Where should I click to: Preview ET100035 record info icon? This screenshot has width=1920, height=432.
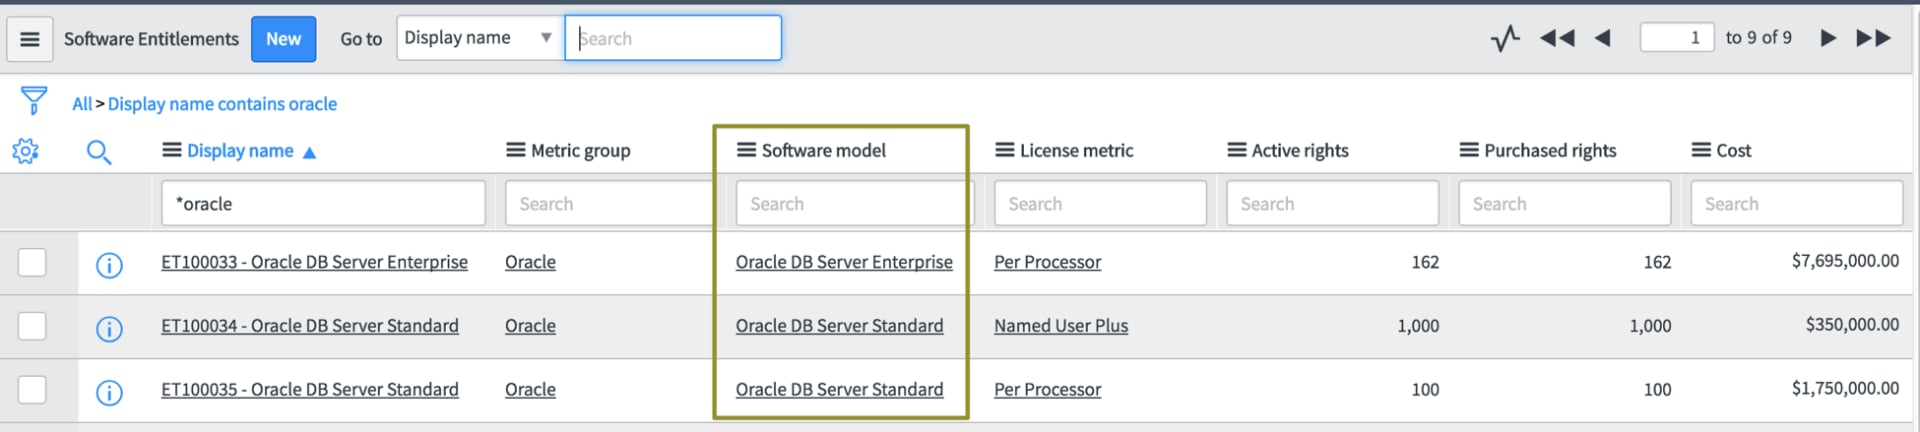[109, 393]
